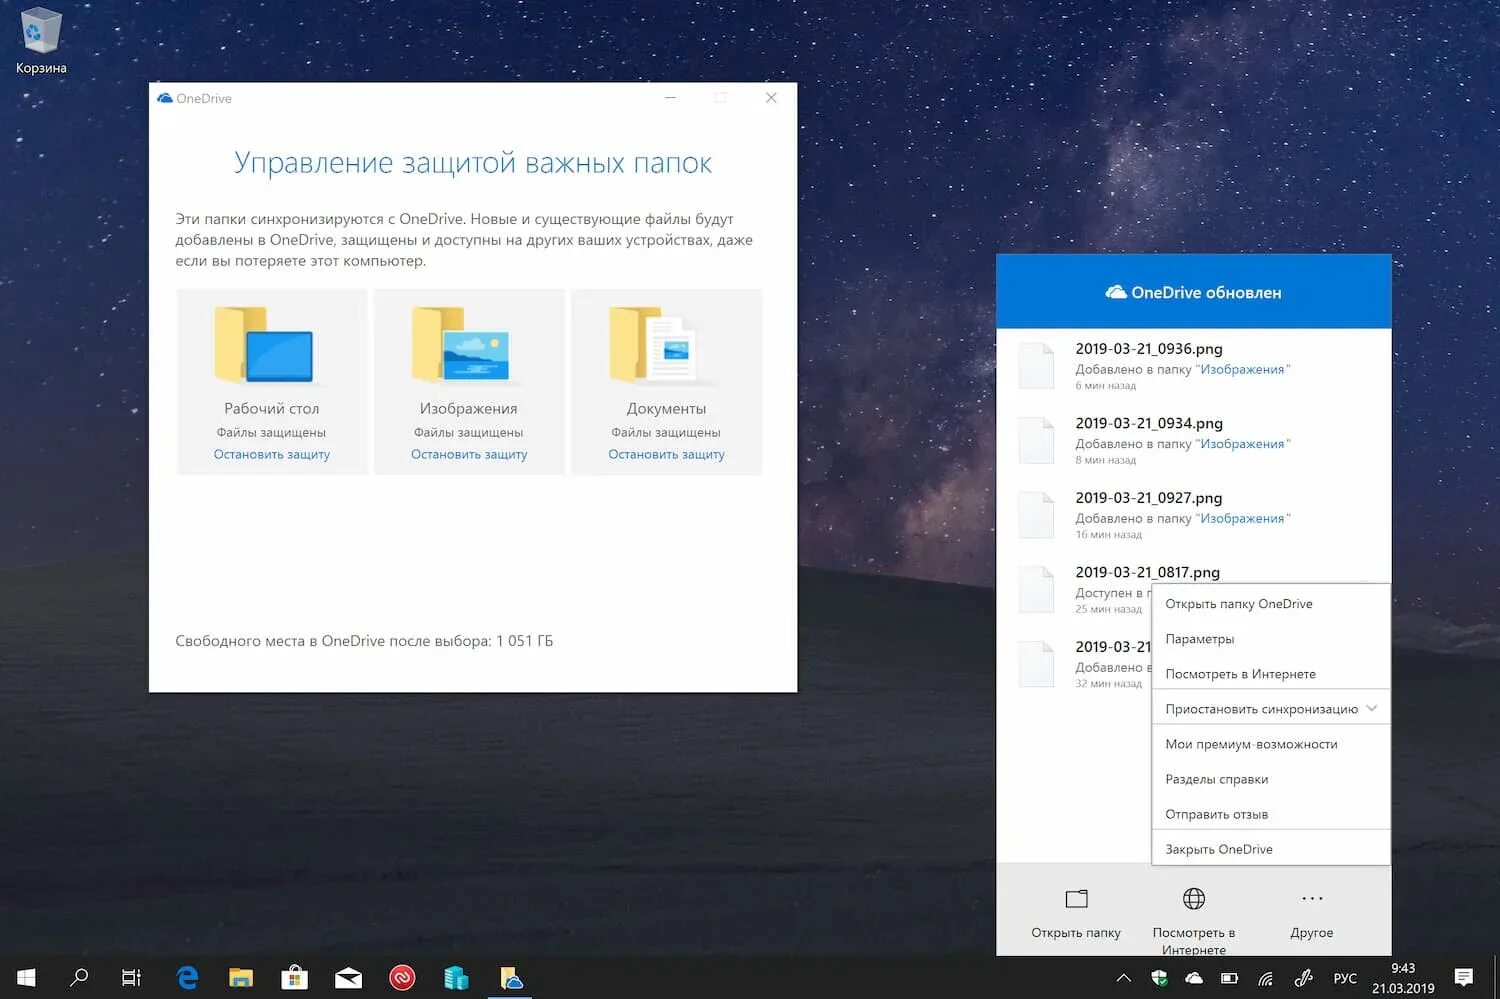
Task: Close the OneDrive folder protection window
Action: 771,98
